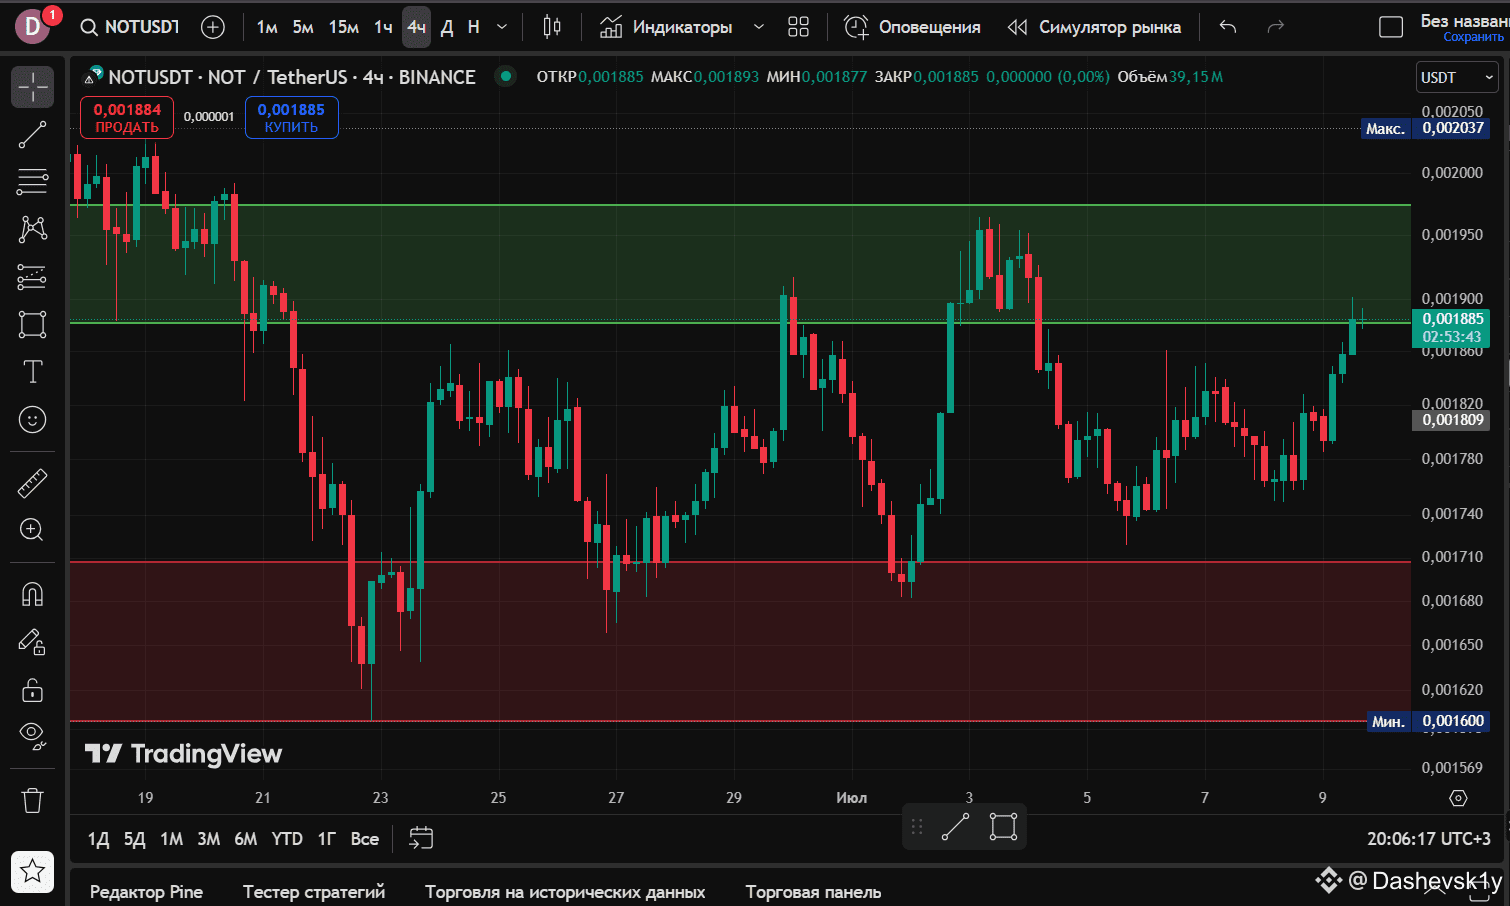The width and height of the screenshot is (1510, 906).
Task: Click the blue КУПИТЬ buy button
Action: 291,117
